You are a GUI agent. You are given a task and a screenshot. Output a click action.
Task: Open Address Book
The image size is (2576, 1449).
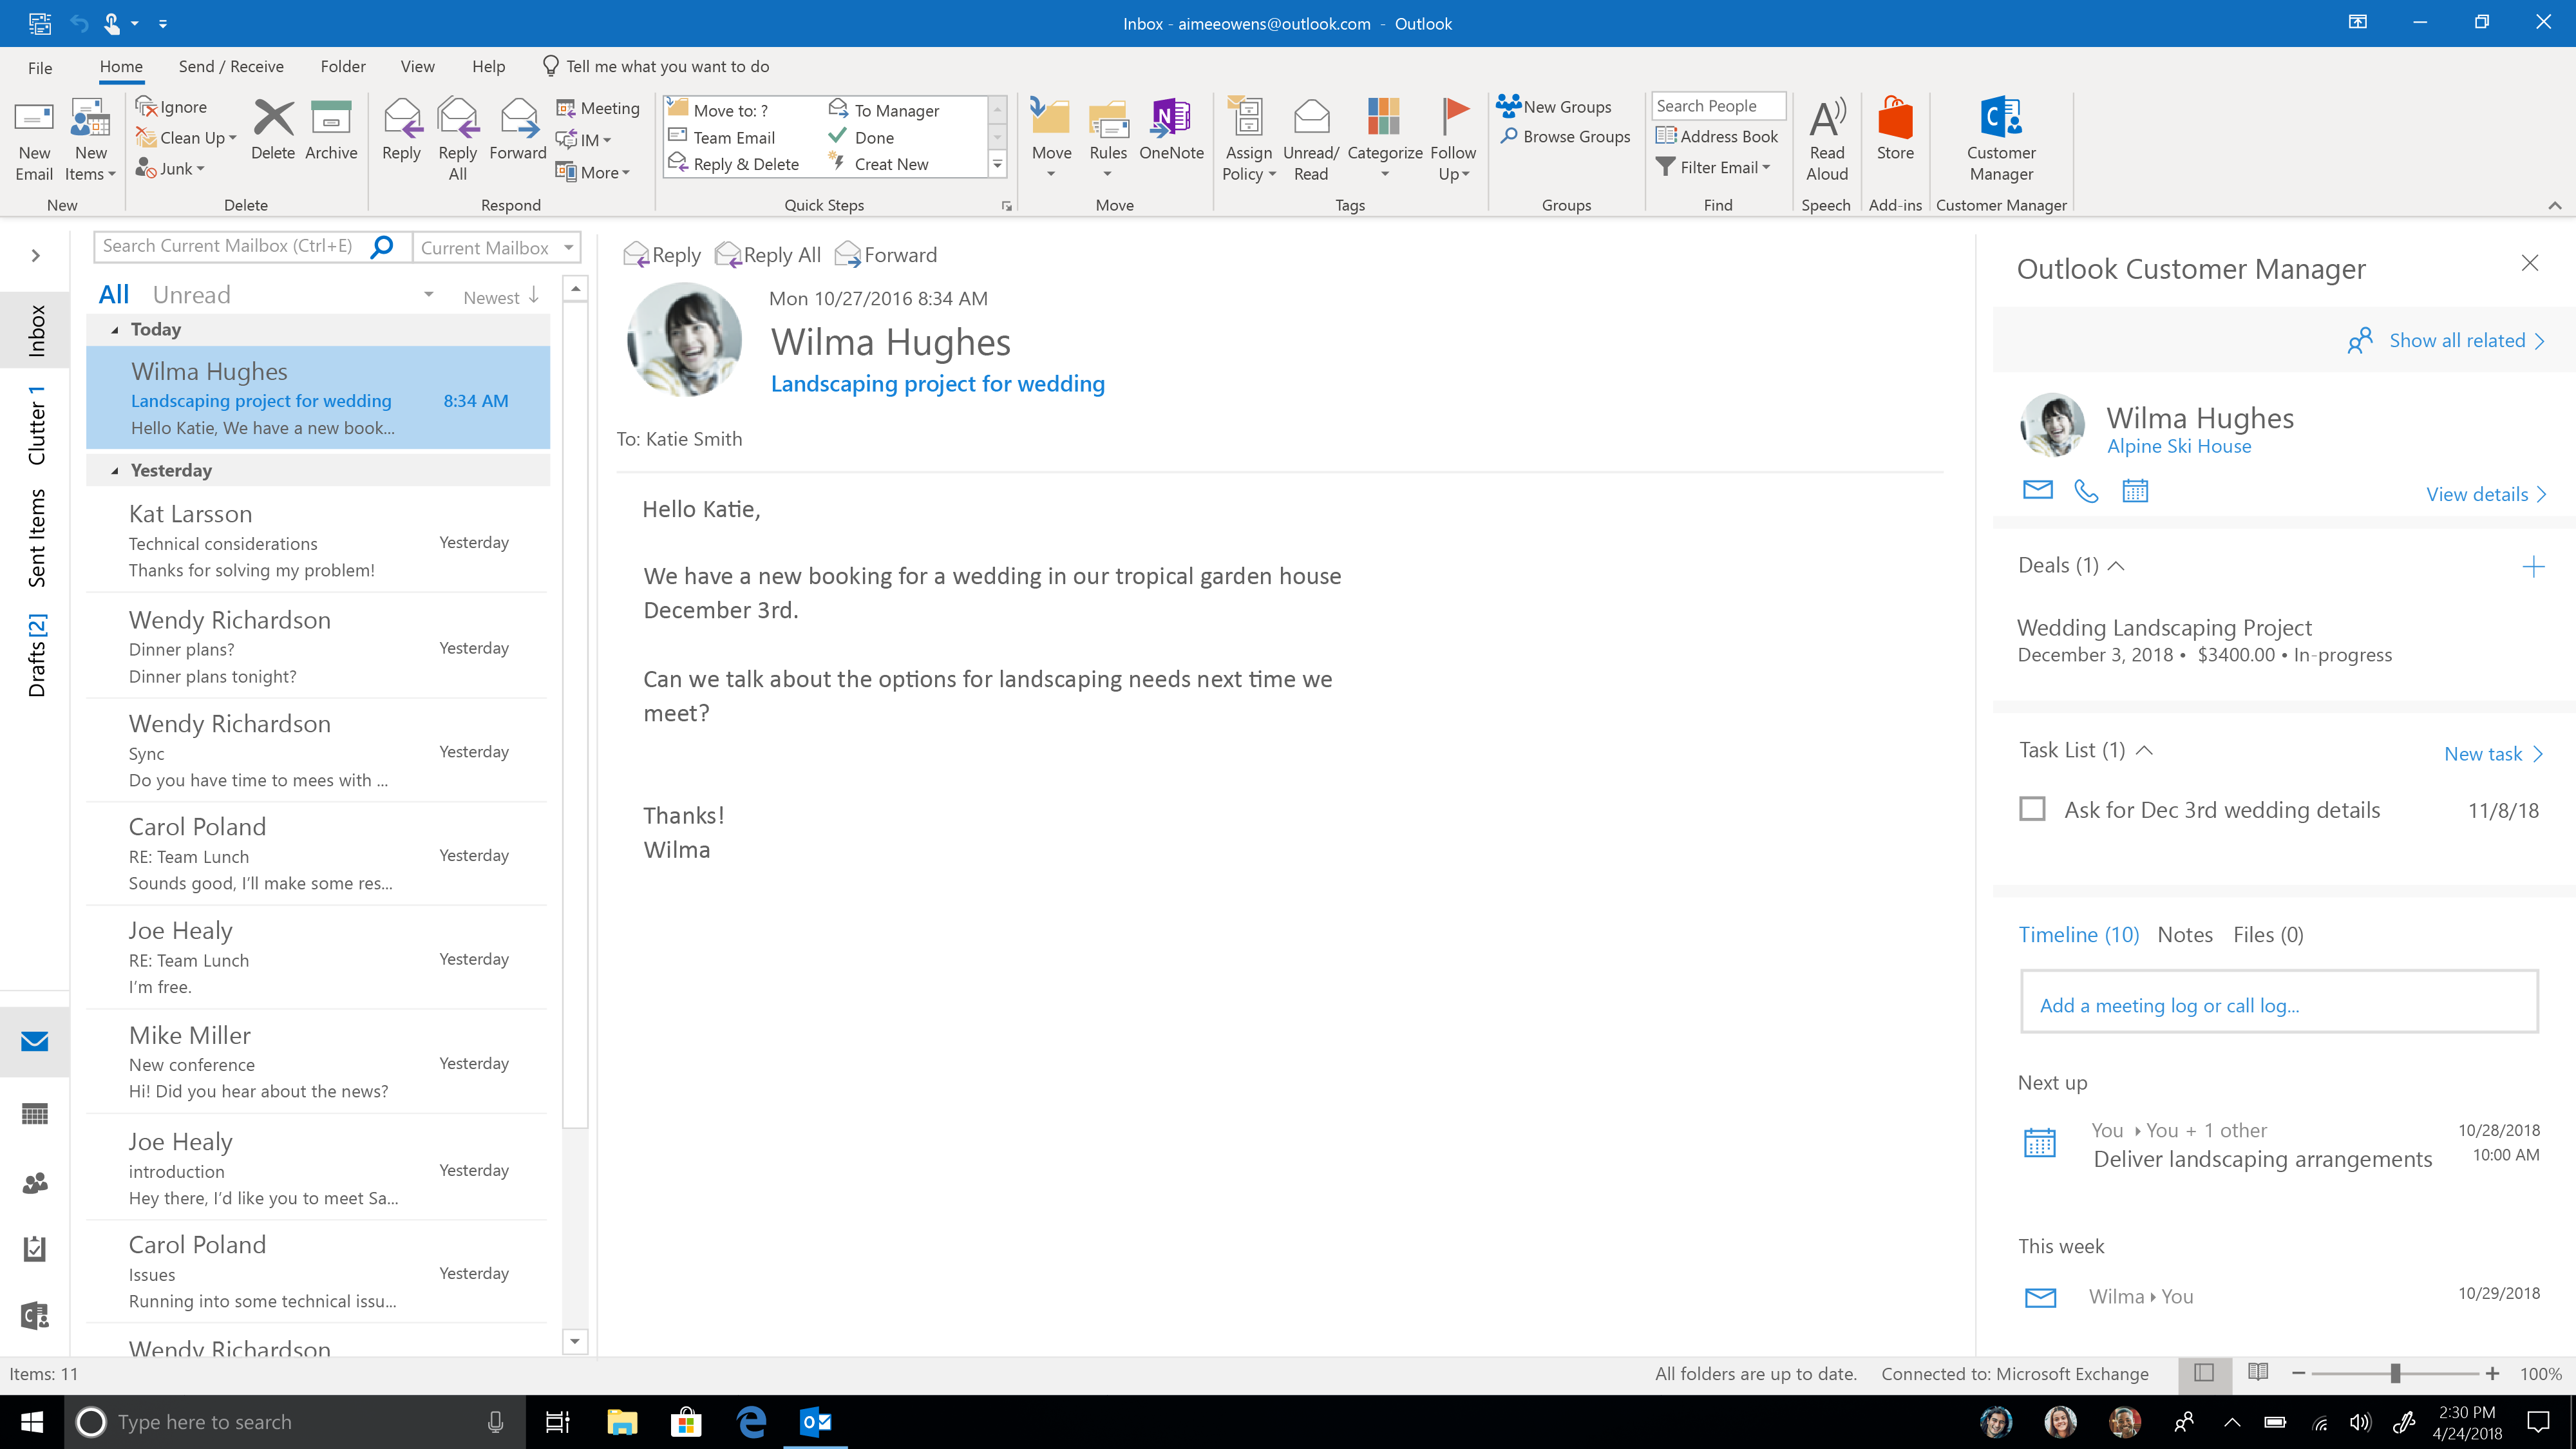point(1717,136)
